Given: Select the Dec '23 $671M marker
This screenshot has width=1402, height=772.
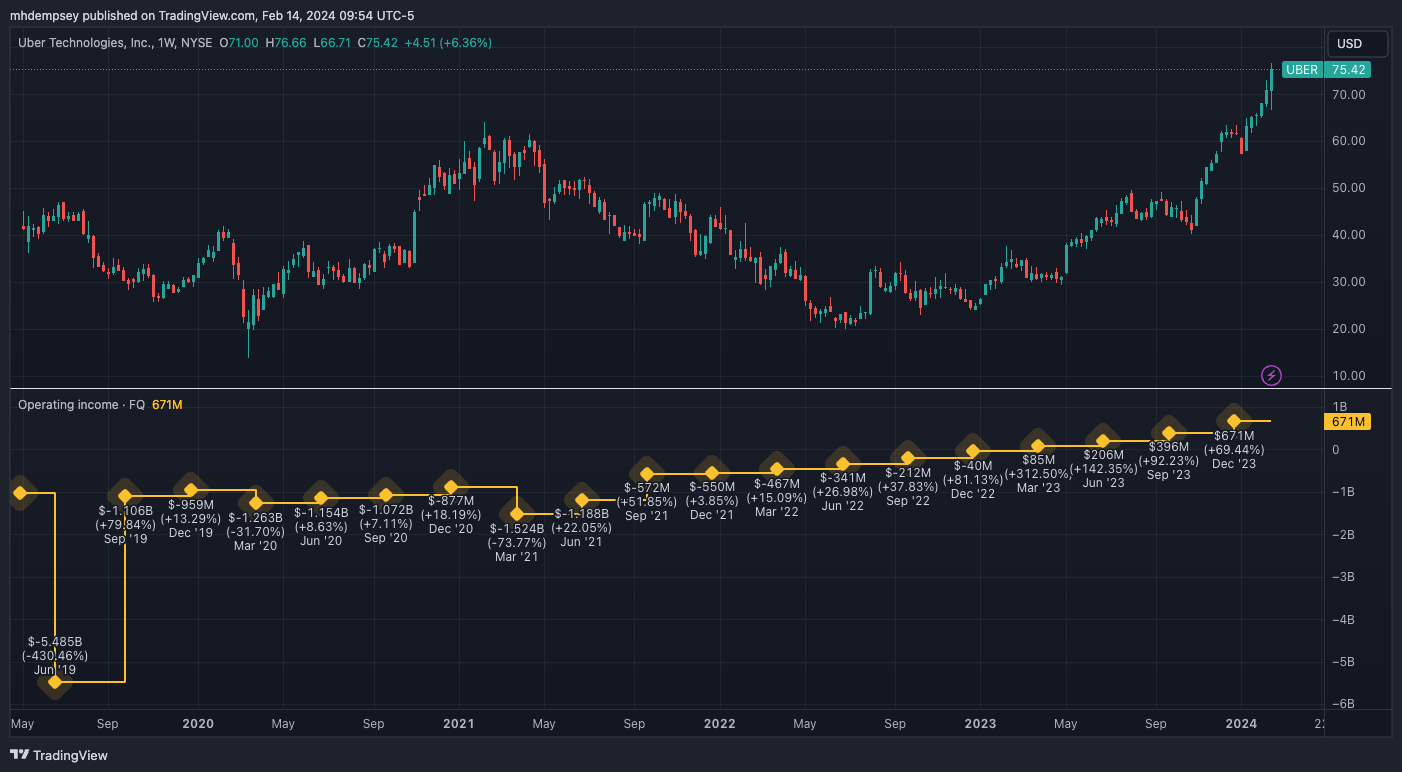Looking at the screenshot, I should pyautogui.click(x=1234, y=421).
